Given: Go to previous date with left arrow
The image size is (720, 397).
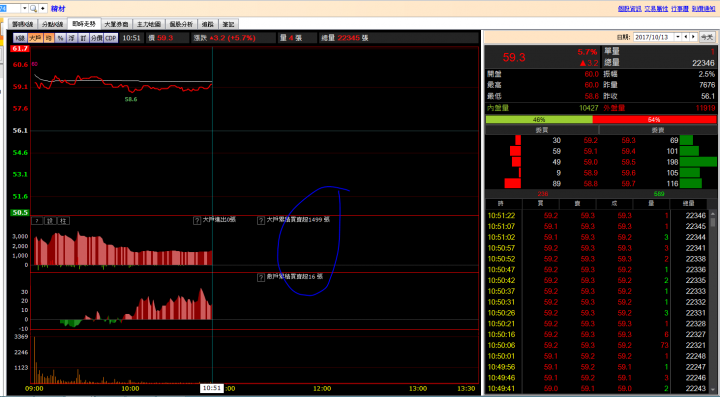Looking at the screenshot, I should (x=686, y=37).
